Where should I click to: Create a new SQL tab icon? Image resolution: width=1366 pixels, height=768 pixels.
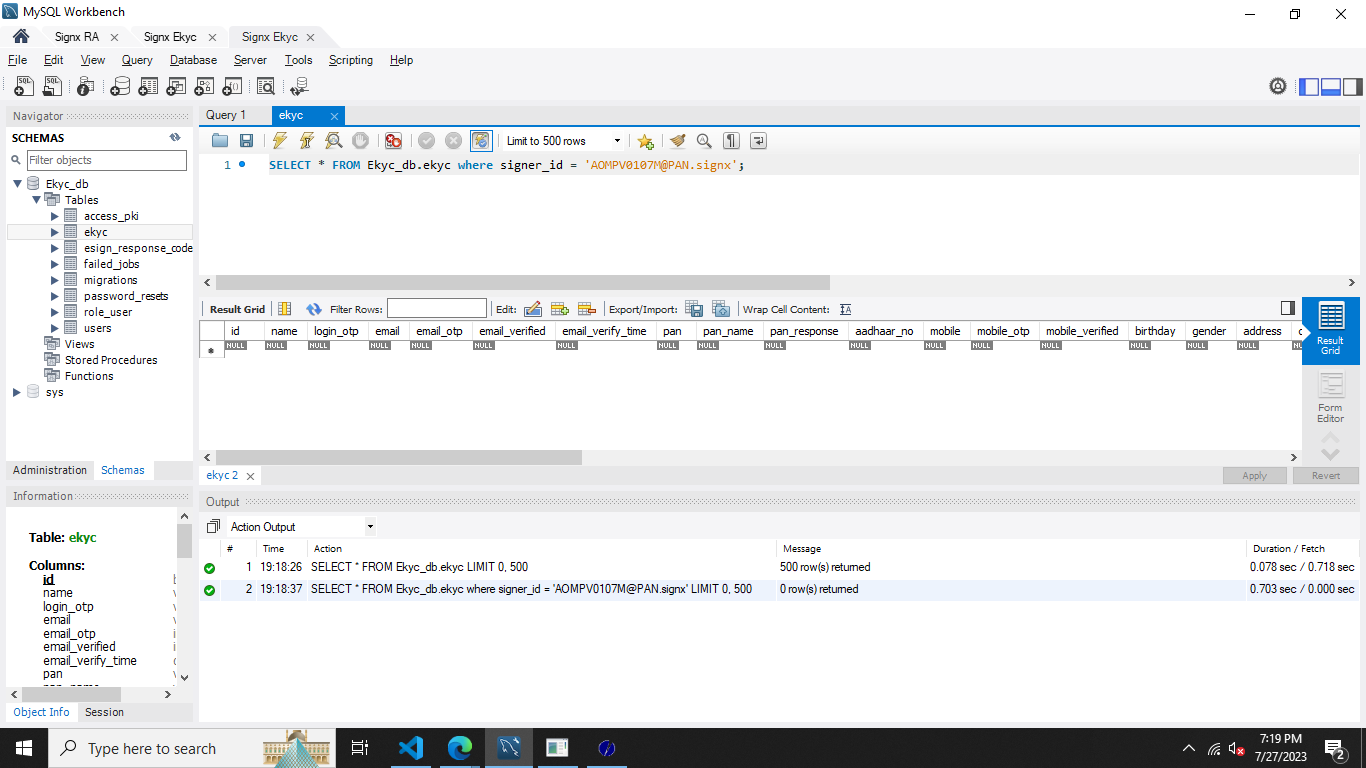tap(24, 87)
